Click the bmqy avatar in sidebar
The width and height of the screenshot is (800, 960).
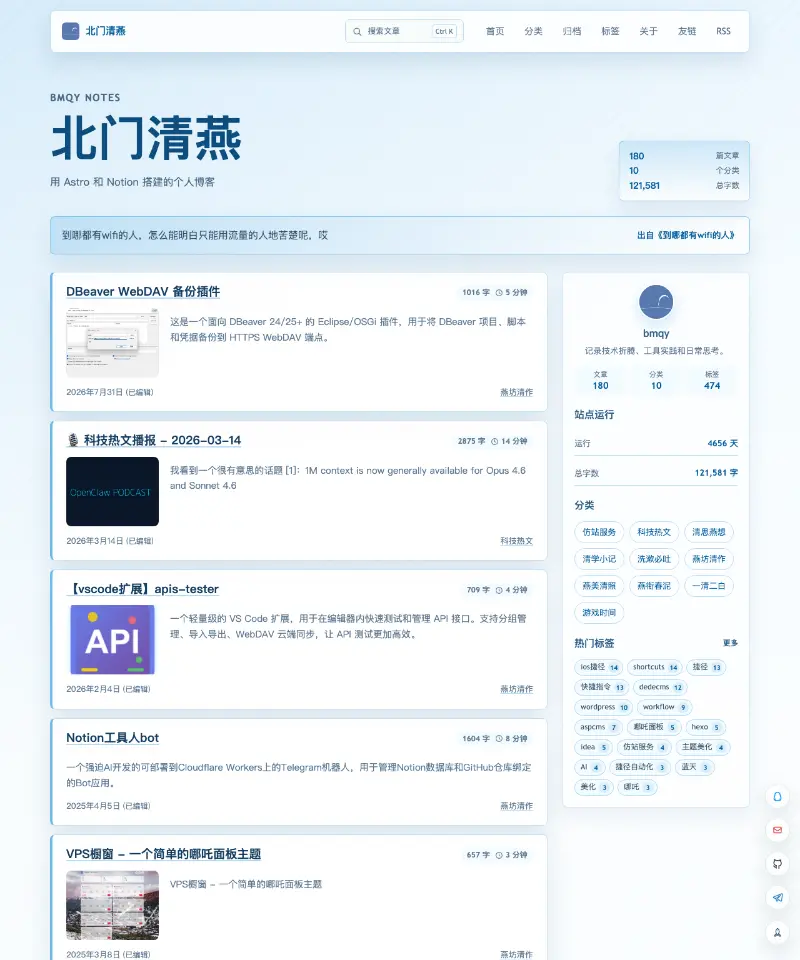coord(656,302)
